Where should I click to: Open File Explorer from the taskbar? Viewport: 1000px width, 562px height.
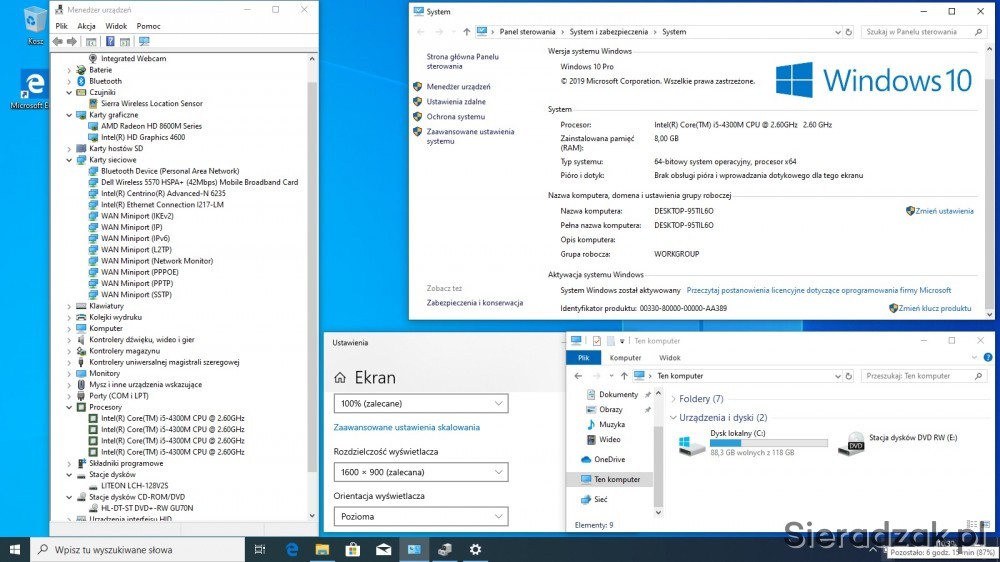coord(322,549)
